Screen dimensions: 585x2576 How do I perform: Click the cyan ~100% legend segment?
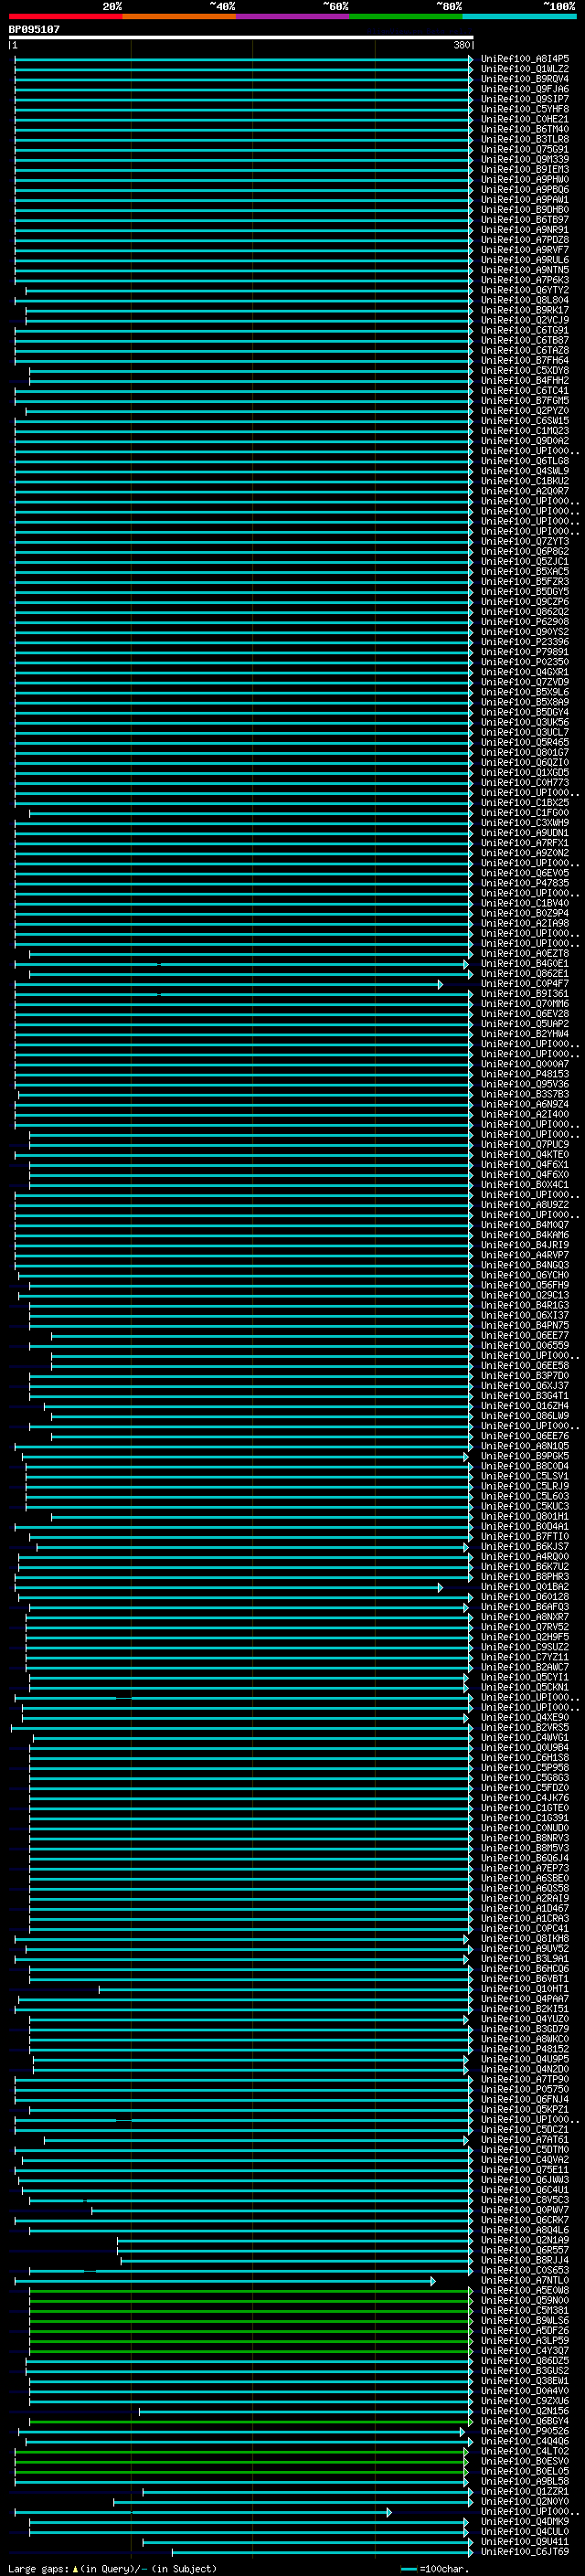click(520, 16)
